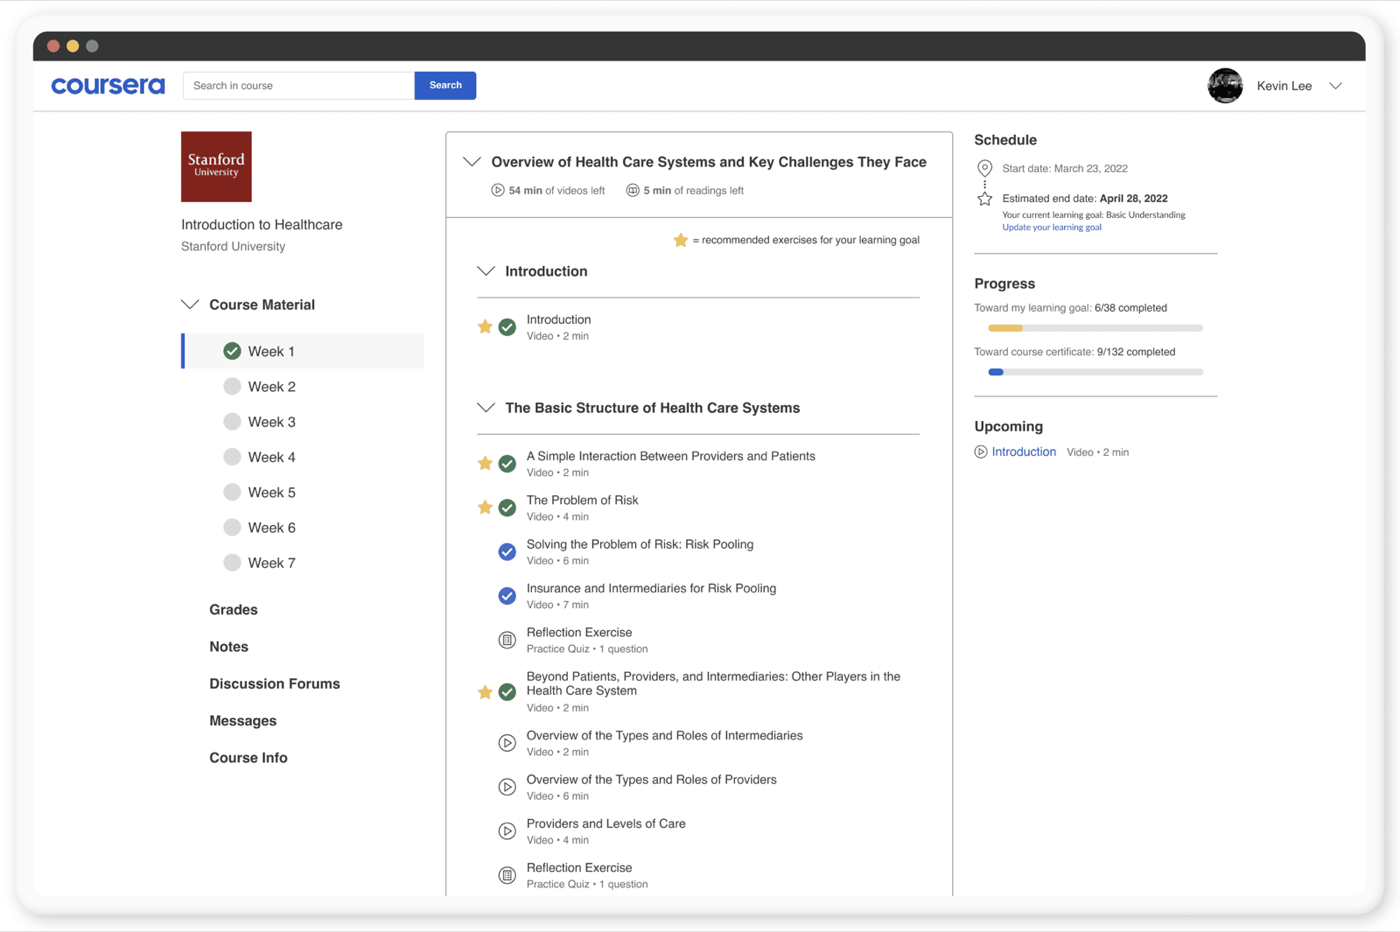
Task: Open Providers and Levels of Care video title
Action: 606,823
